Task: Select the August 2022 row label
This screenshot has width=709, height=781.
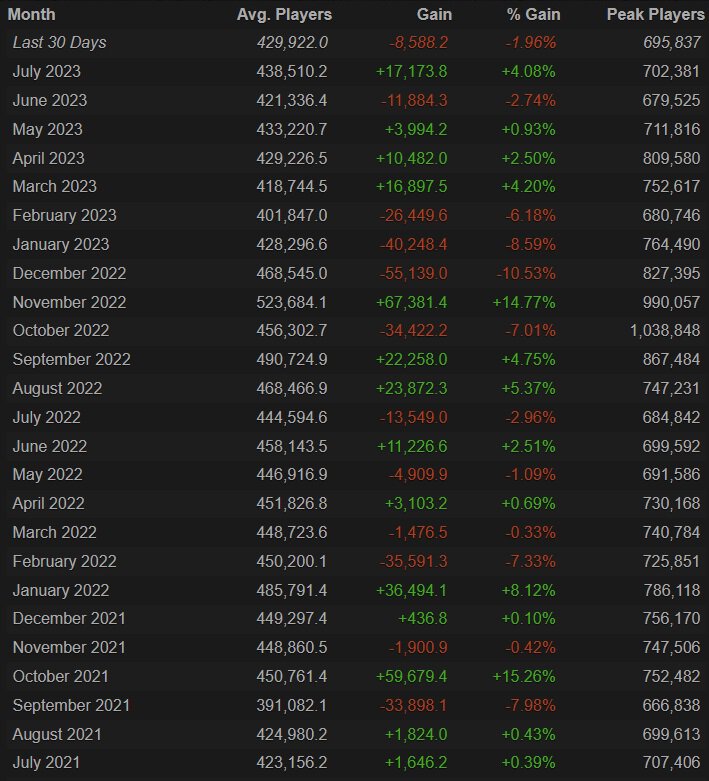Action: click(x=57, y=388)
